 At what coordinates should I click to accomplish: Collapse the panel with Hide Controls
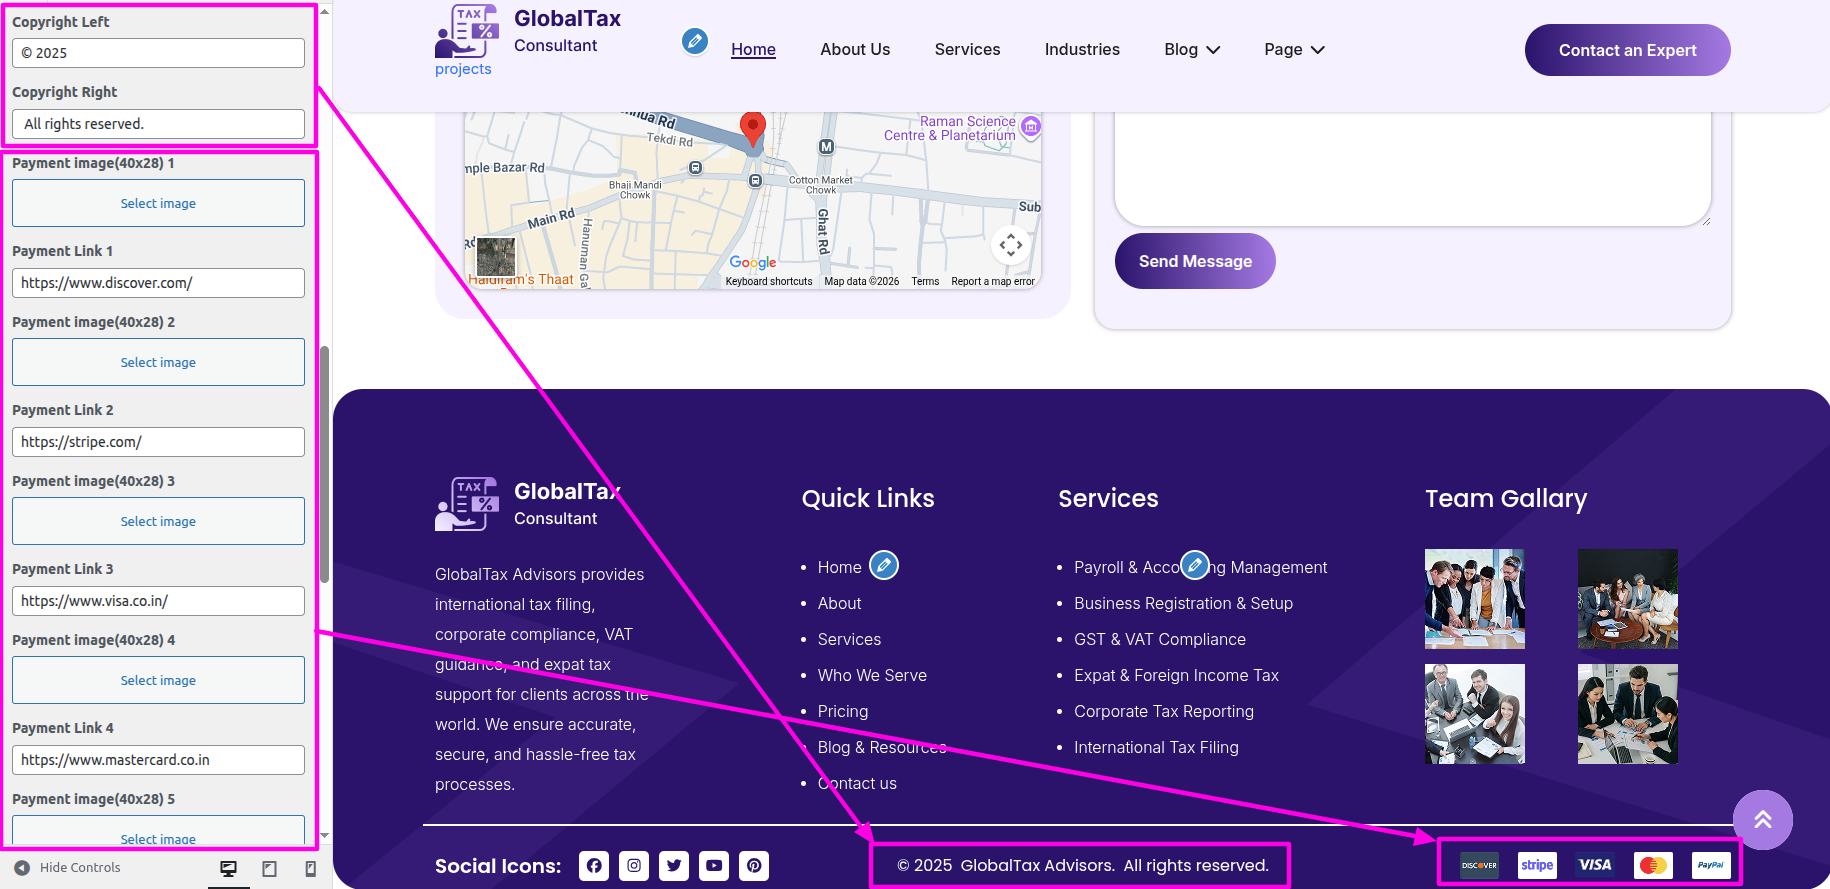tap(68, 868)
